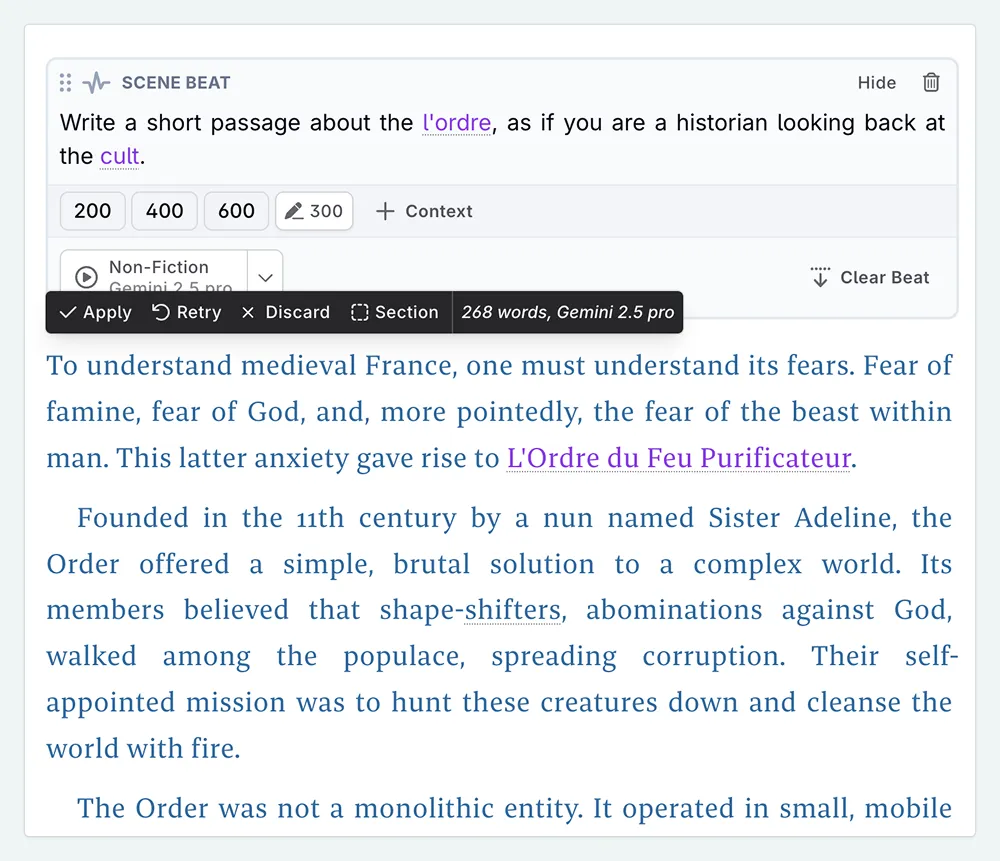The width and height of the screenshot is (1000, 861).
Task: Select the 600 word count option
Action: (236, 211)
